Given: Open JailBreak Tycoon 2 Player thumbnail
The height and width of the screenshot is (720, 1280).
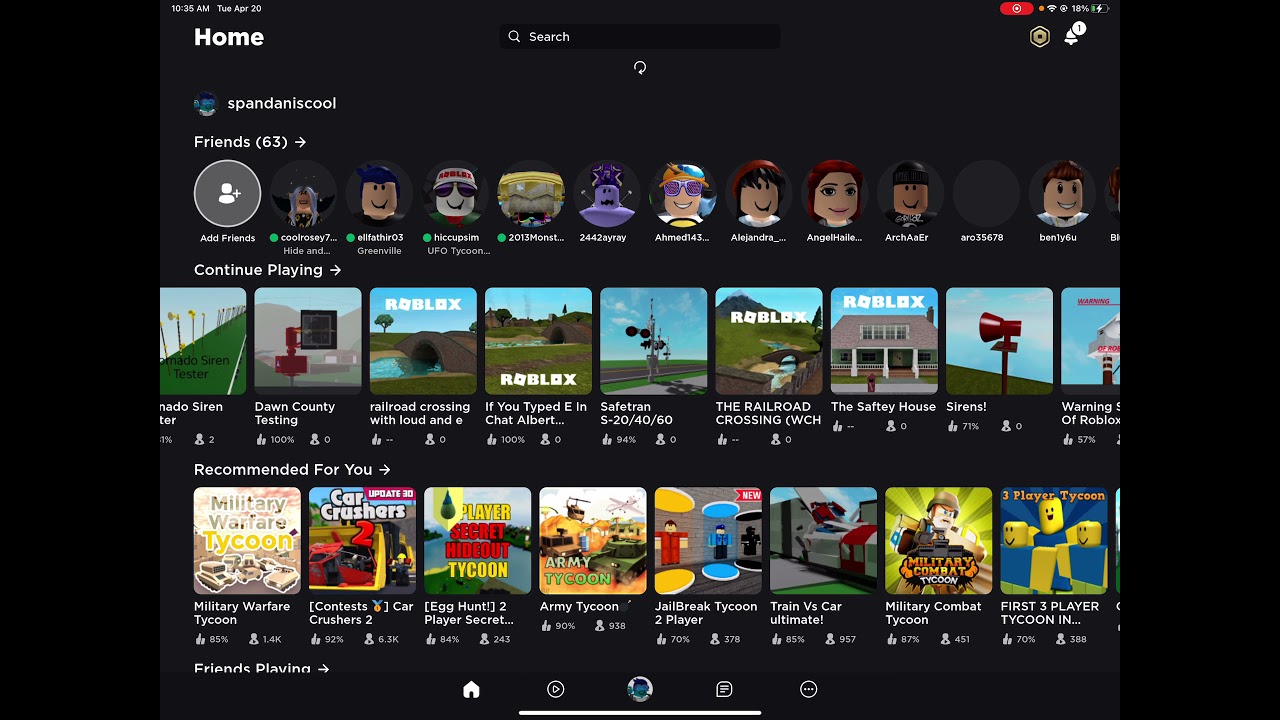Looking at the screenshot, I should (x=708, y=541).
